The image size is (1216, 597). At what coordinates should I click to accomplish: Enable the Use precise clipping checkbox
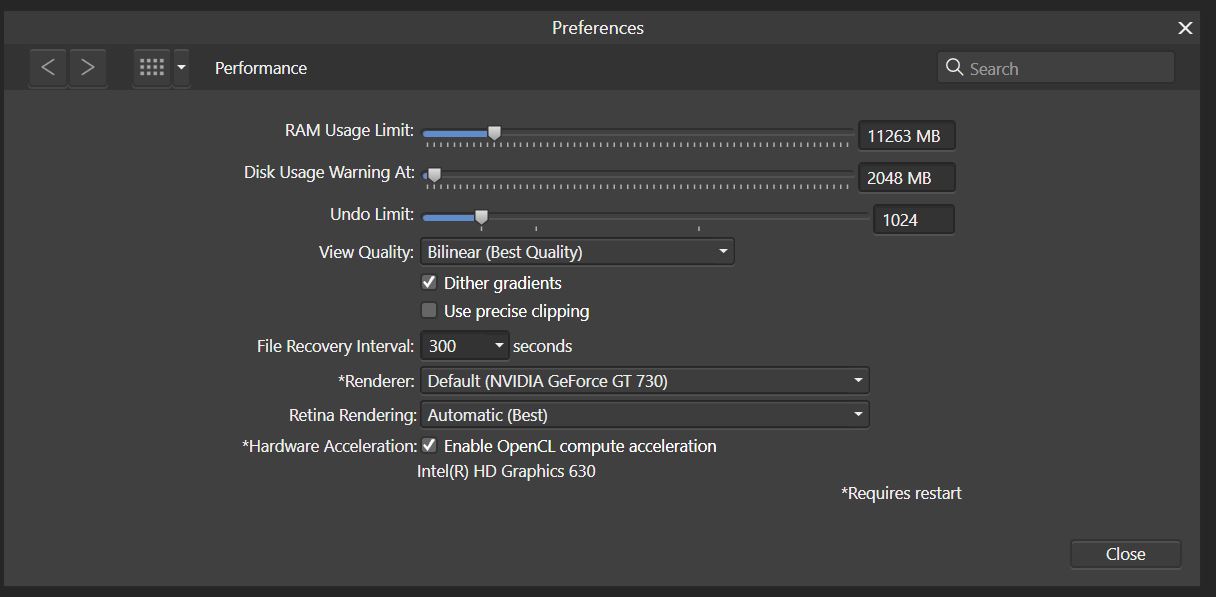[x=429, y=310]
